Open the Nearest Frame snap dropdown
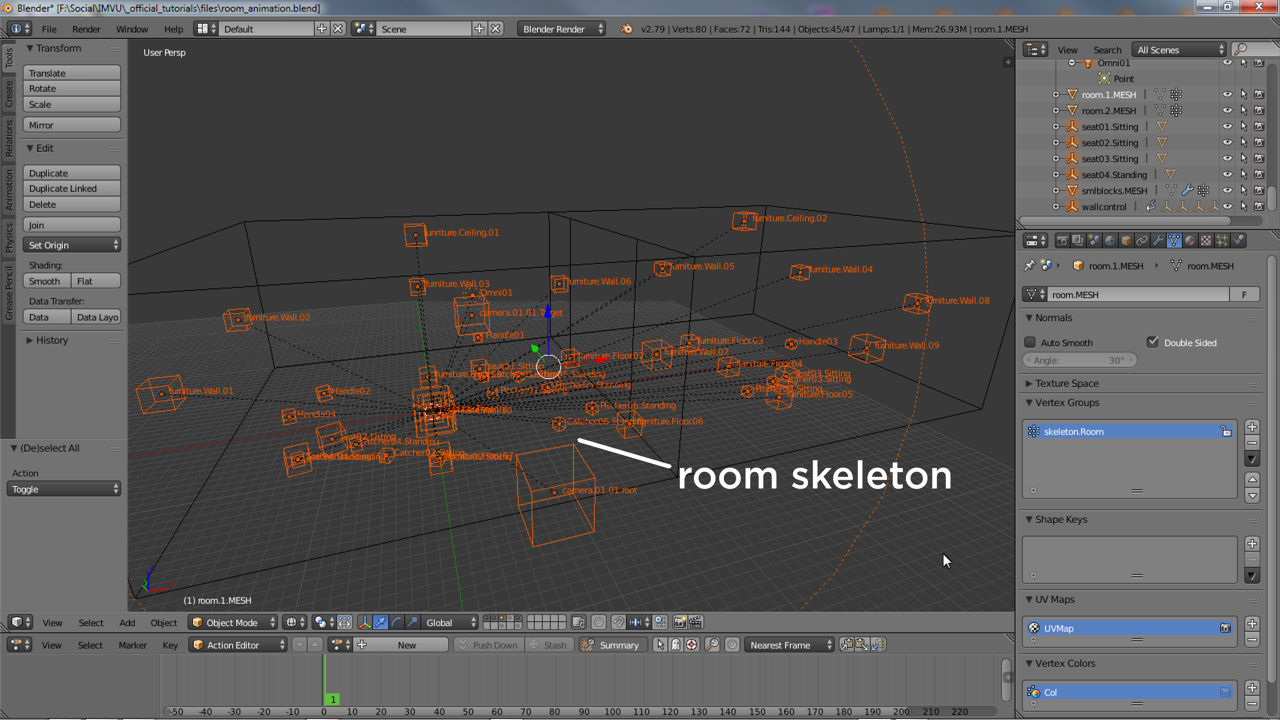This screenshot has height=720, width=1280. pos(789,645)
